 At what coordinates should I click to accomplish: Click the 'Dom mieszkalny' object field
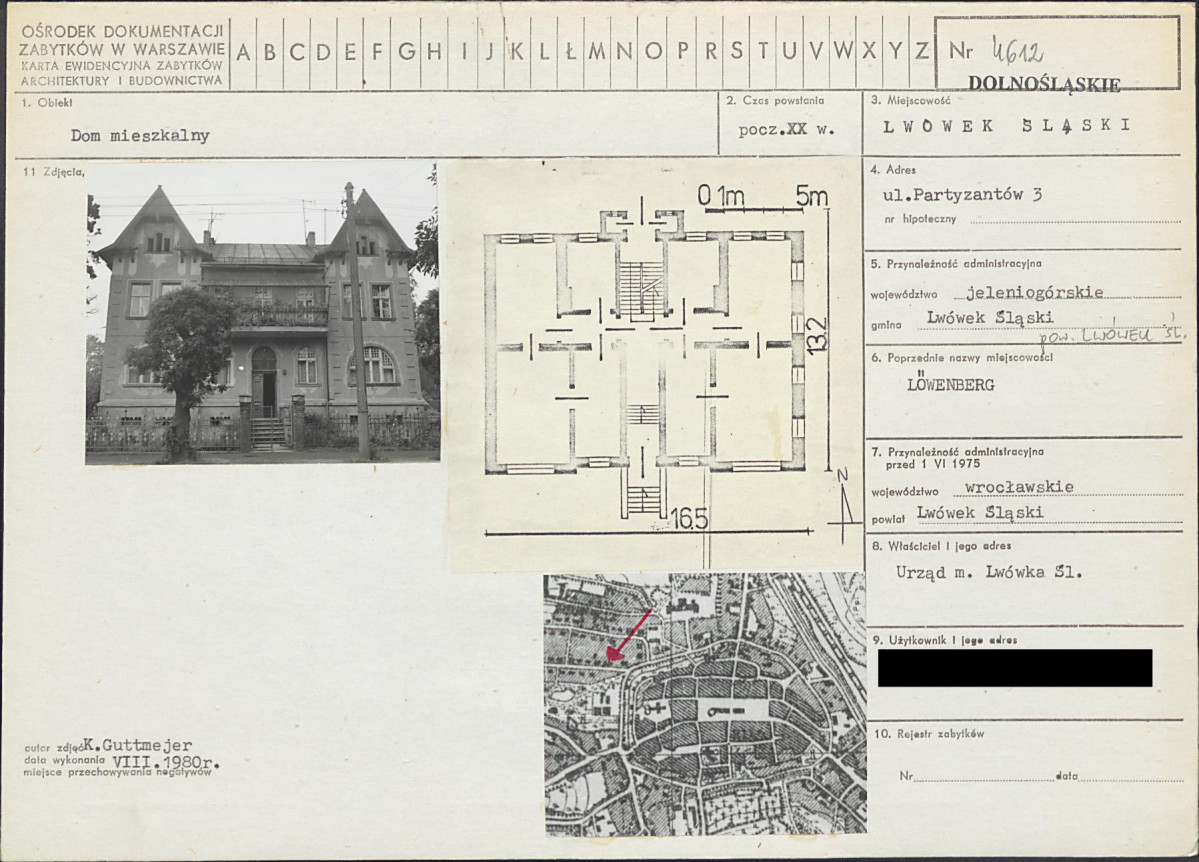[140, 136]
